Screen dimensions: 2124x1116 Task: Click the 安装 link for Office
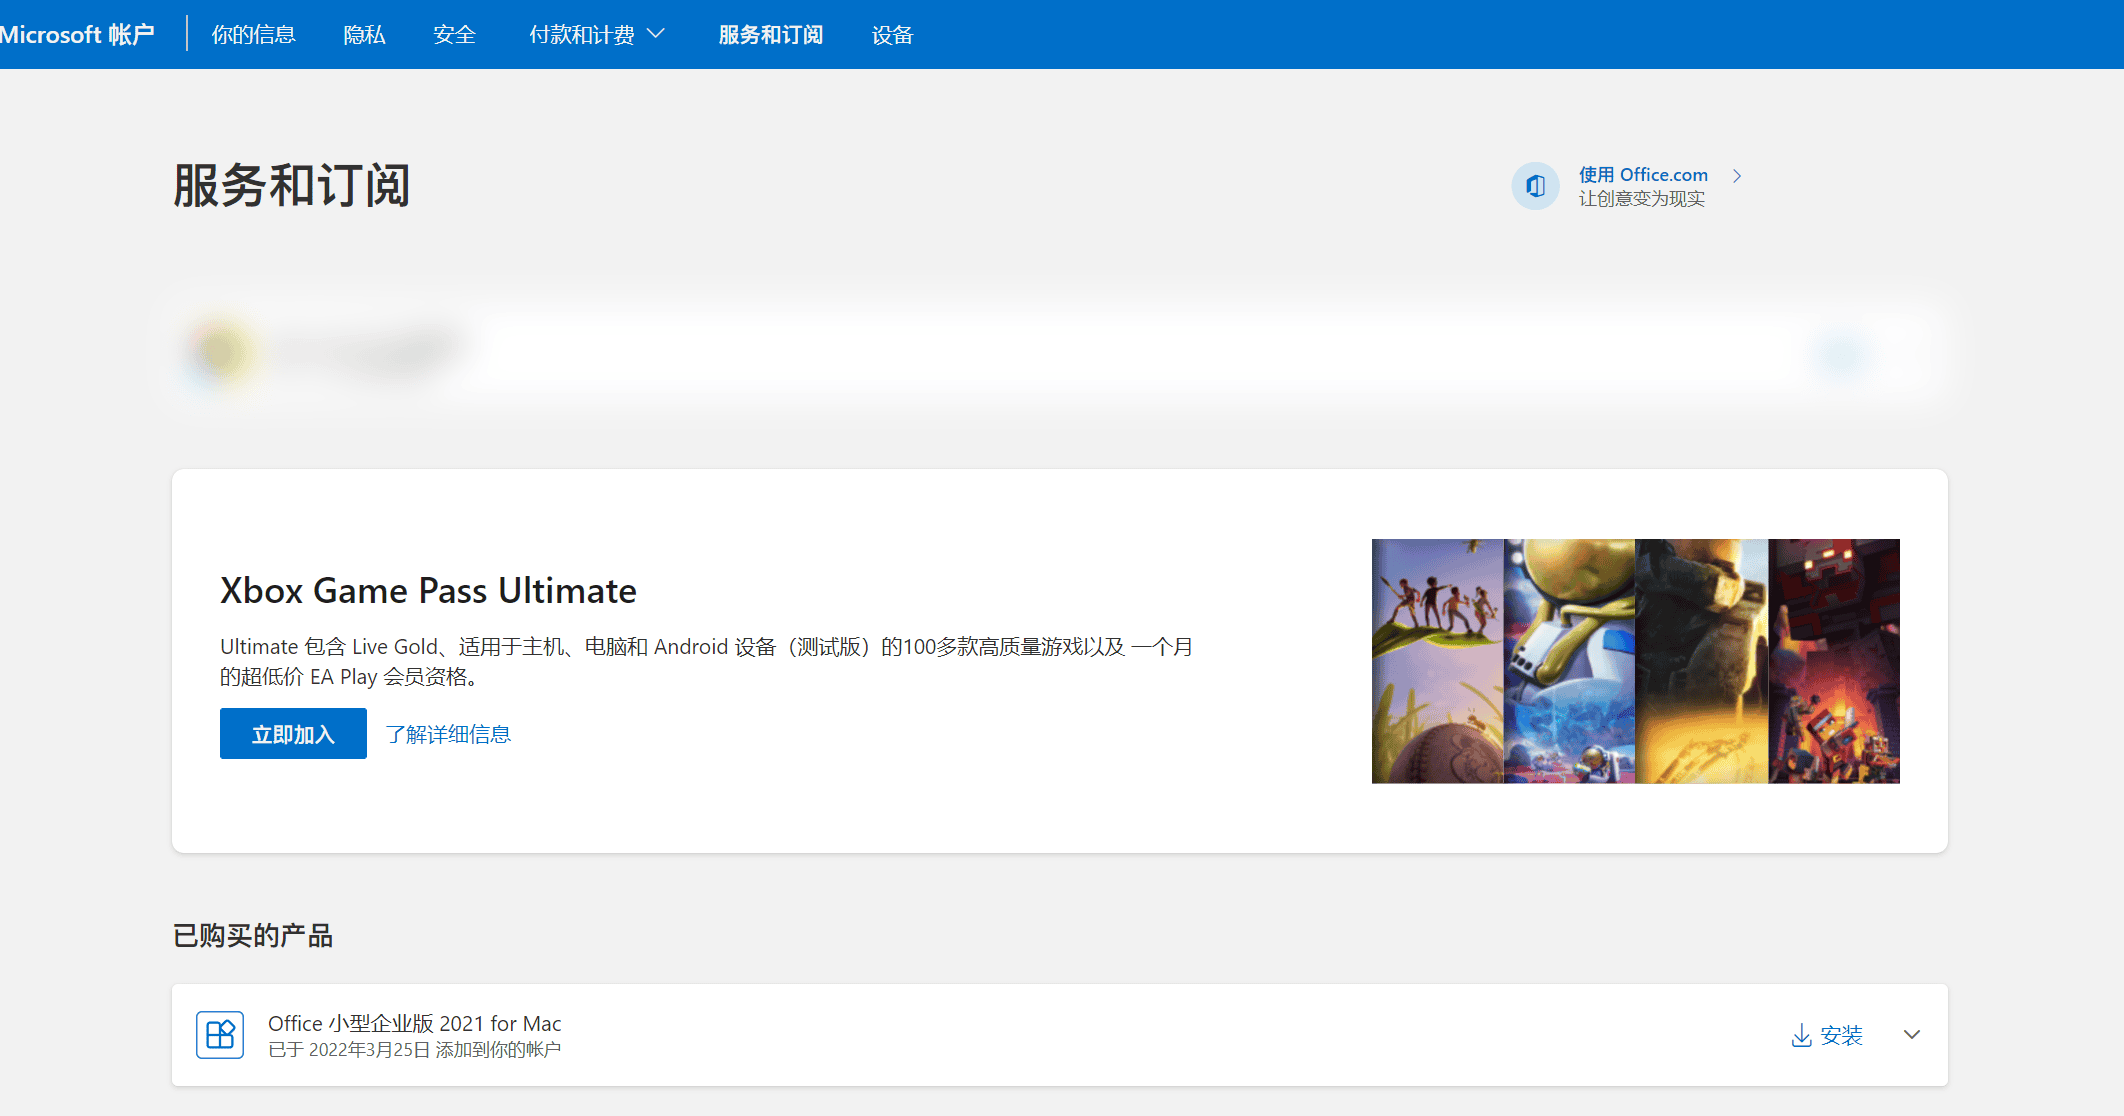point(1841,1035)
